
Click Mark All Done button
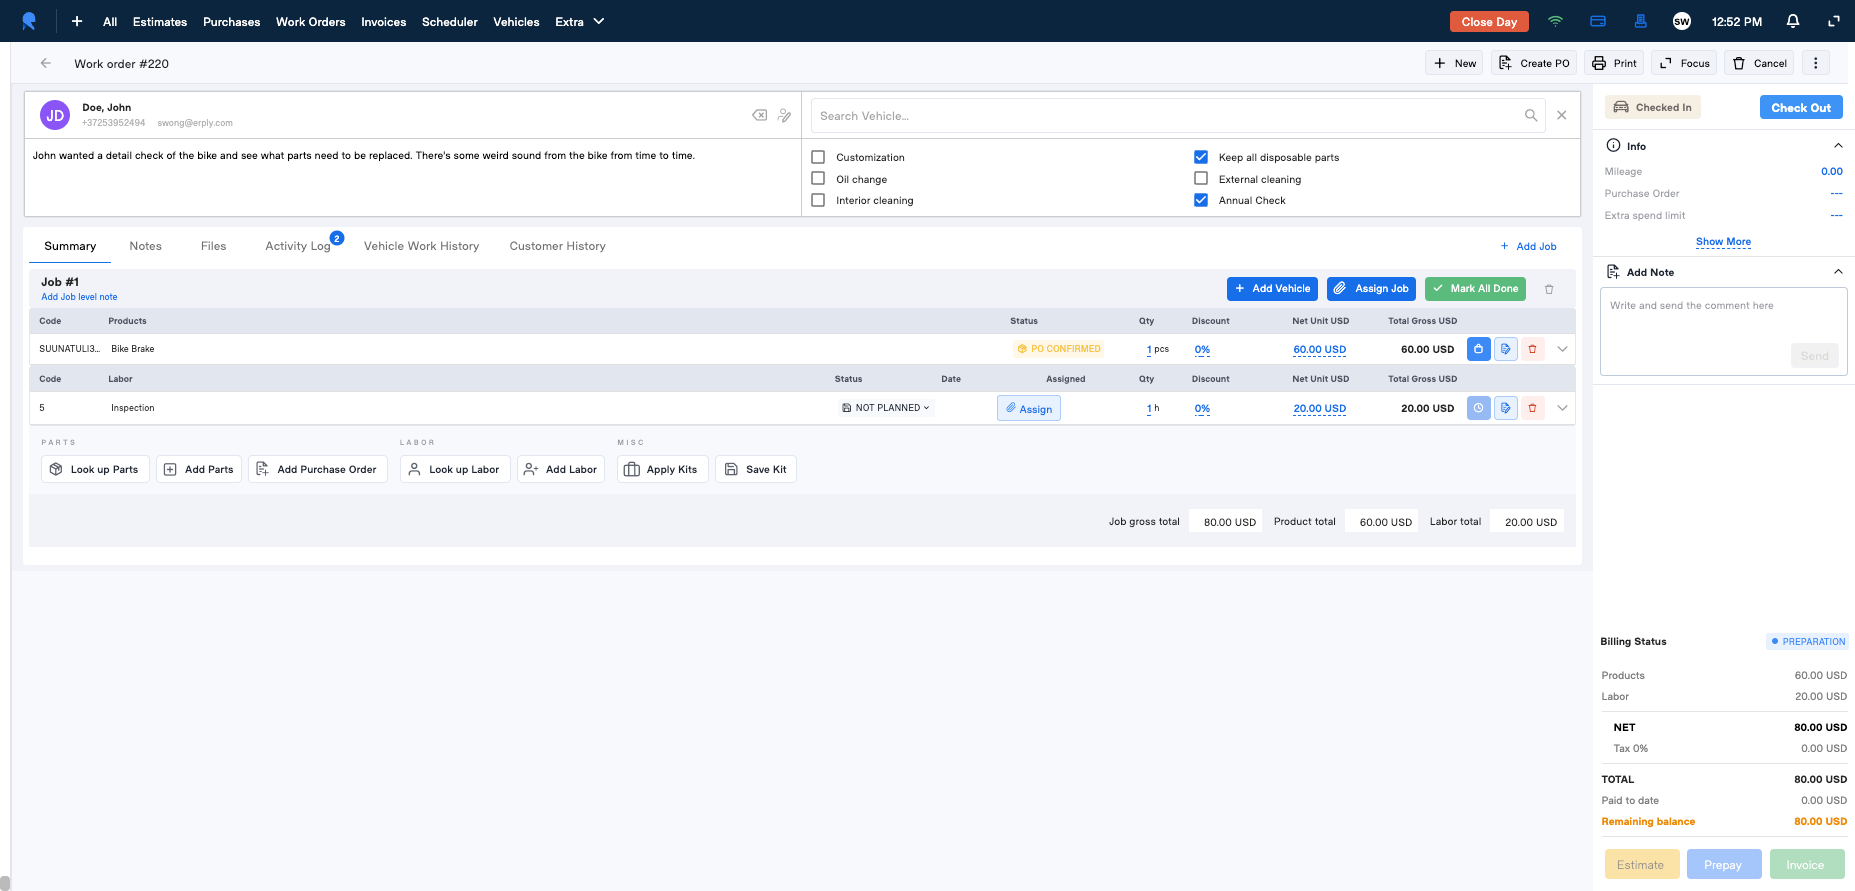1475,289
